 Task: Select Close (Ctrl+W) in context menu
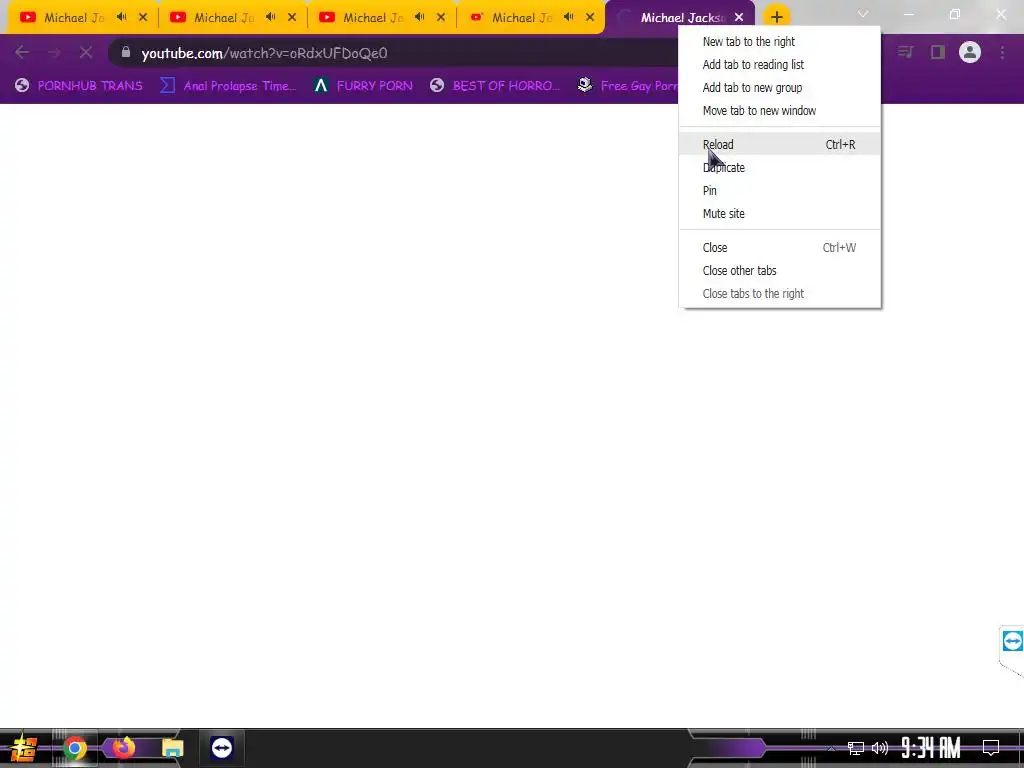click(780, 248)
